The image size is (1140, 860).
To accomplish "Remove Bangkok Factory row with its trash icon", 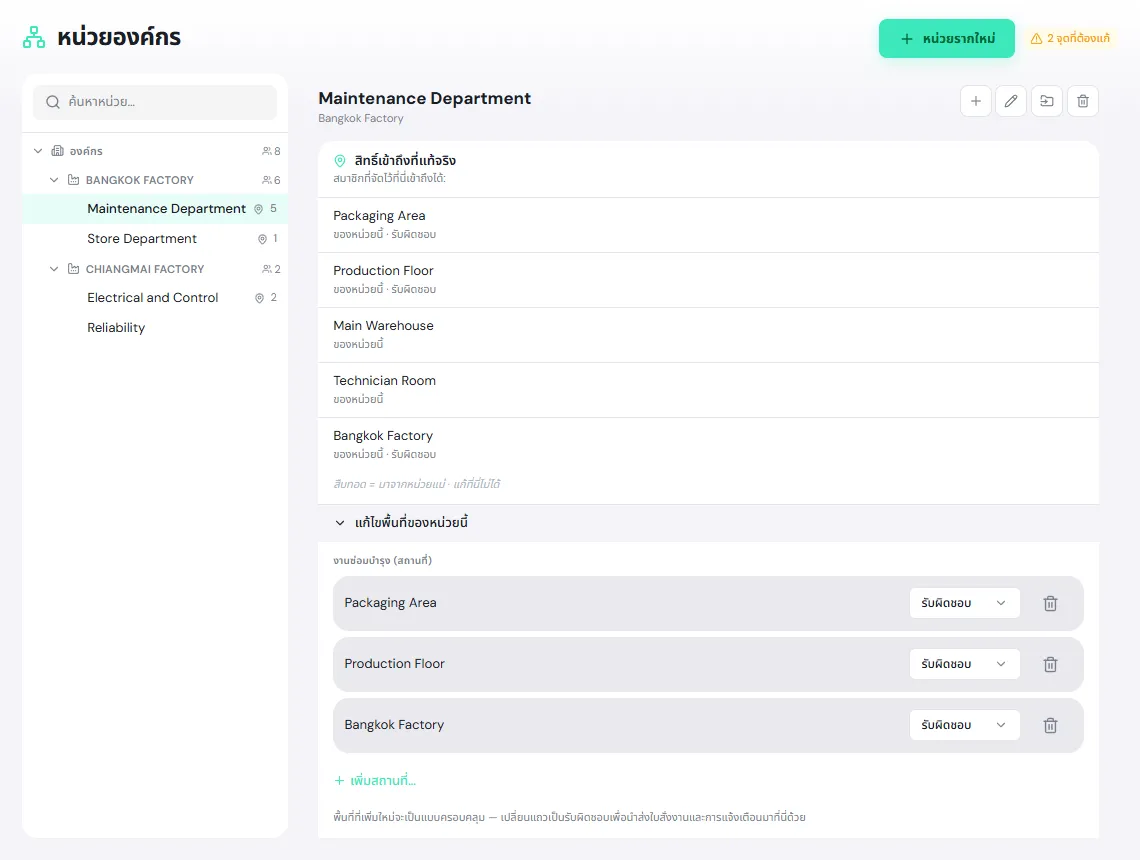I will pos(1050,726).
